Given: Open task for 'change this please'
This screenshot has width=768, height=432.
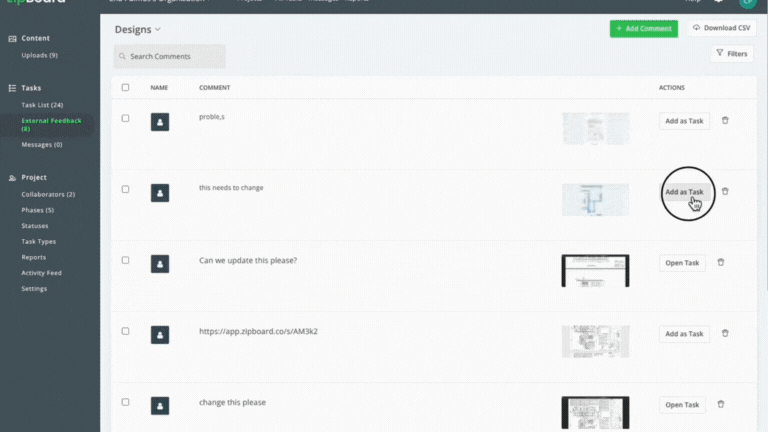Looking at the screenshot, I should click(682, 405).
